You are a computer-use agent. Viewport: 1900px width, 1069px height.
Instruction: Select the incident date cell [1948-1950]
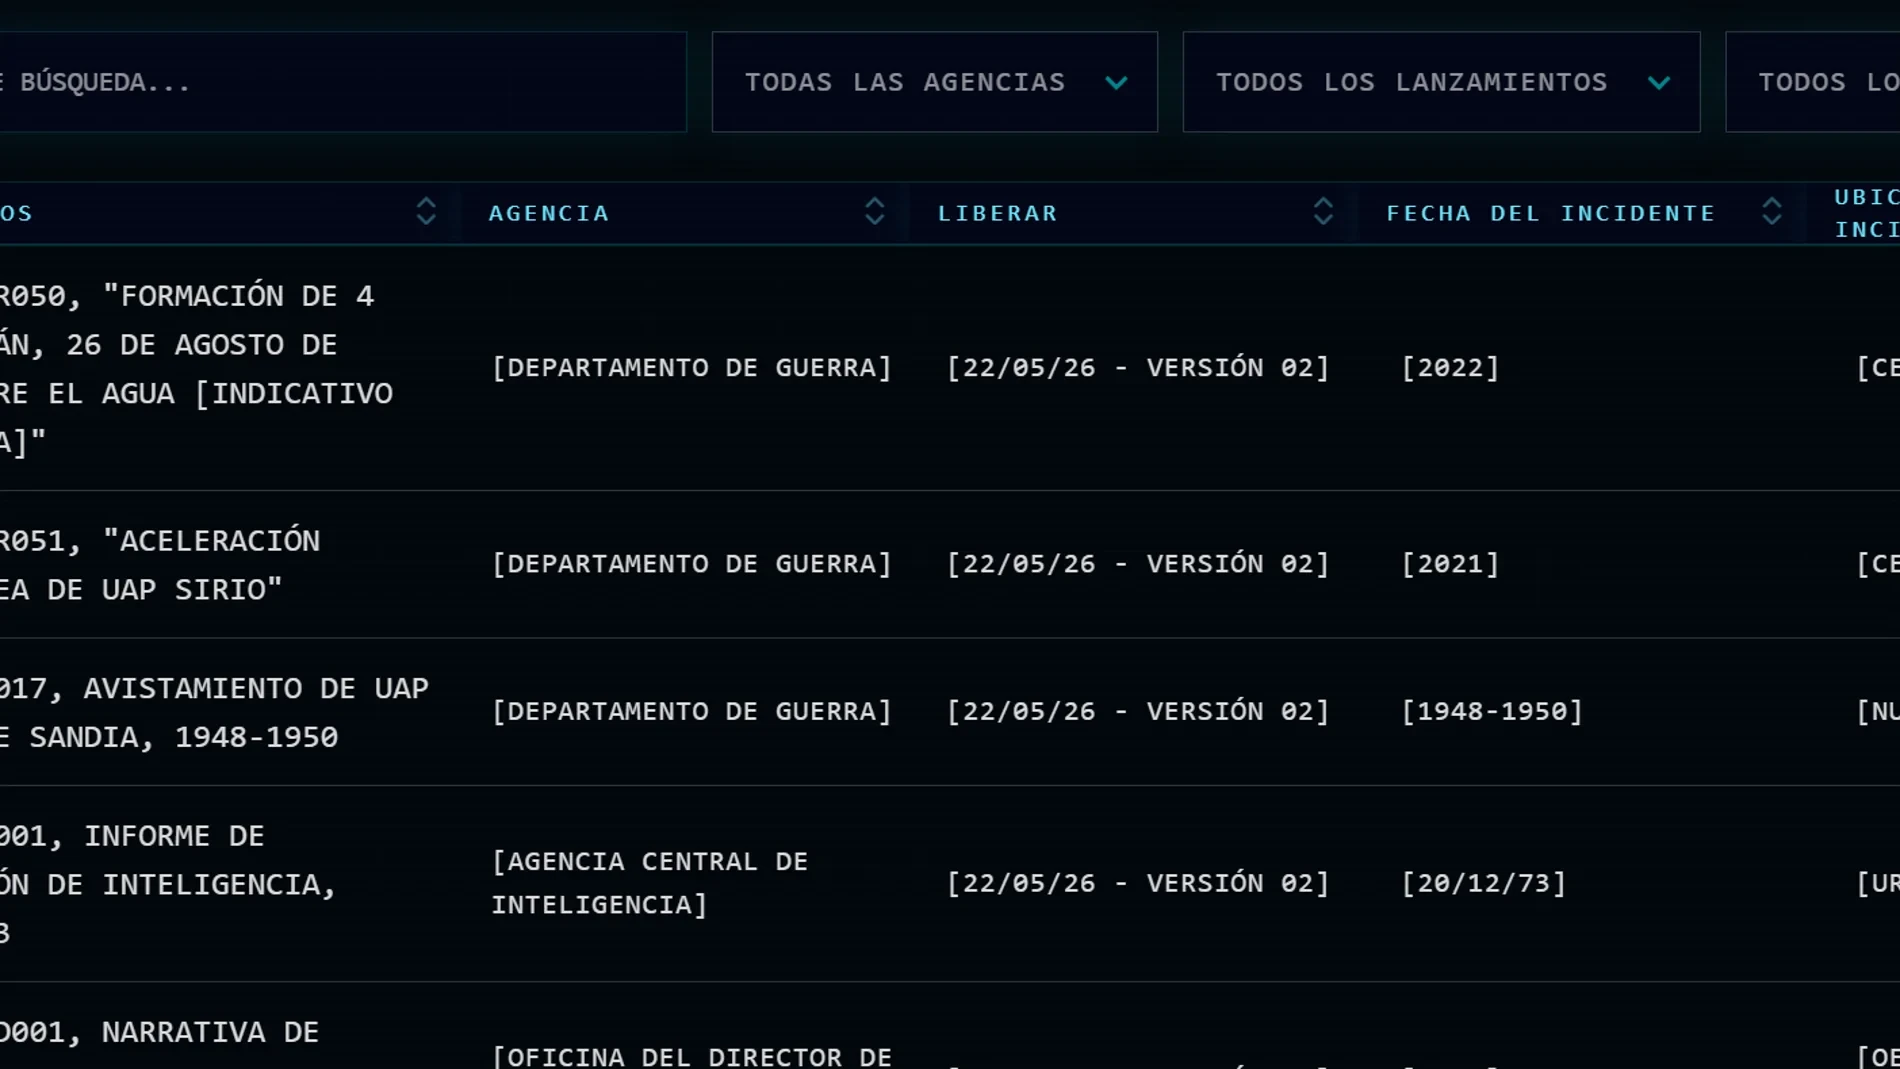click(x=1492, y=711)
